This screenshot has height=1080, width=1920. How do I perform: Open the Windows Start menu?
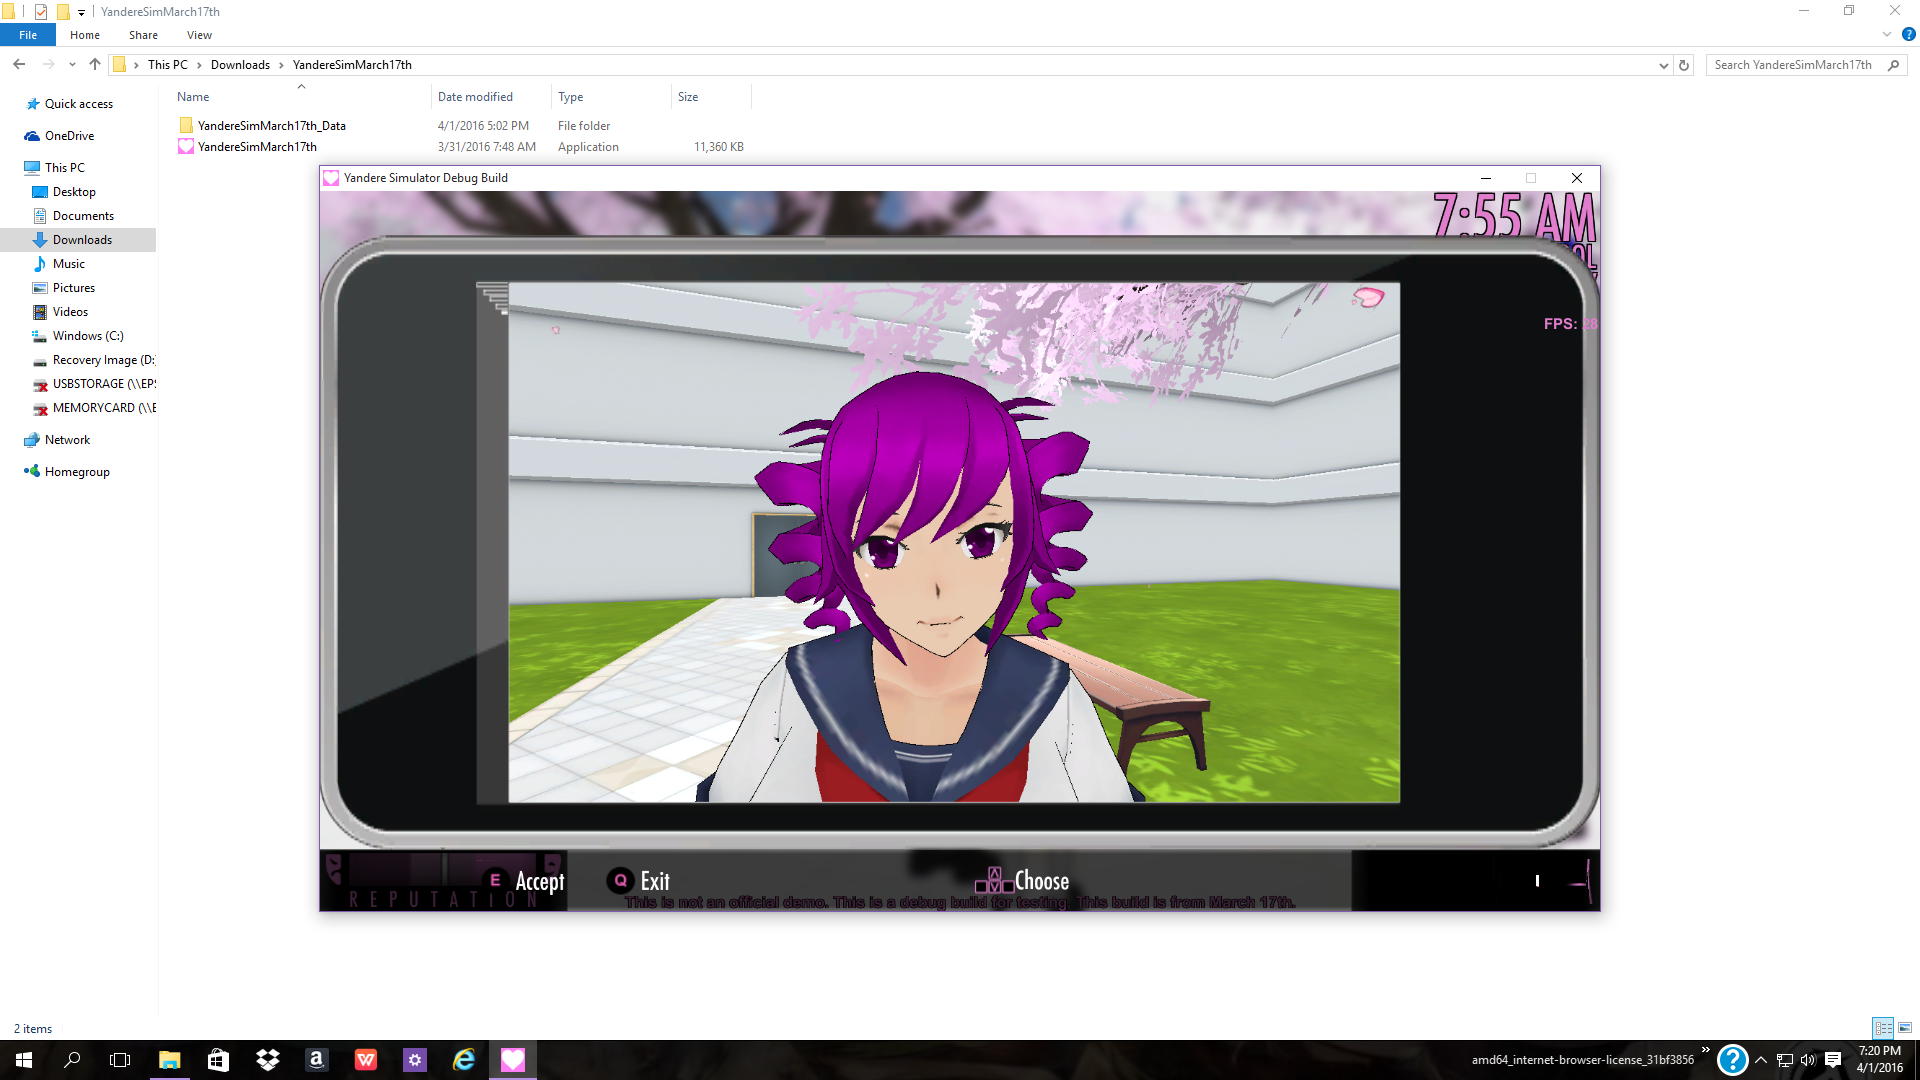click(24, 1060)
